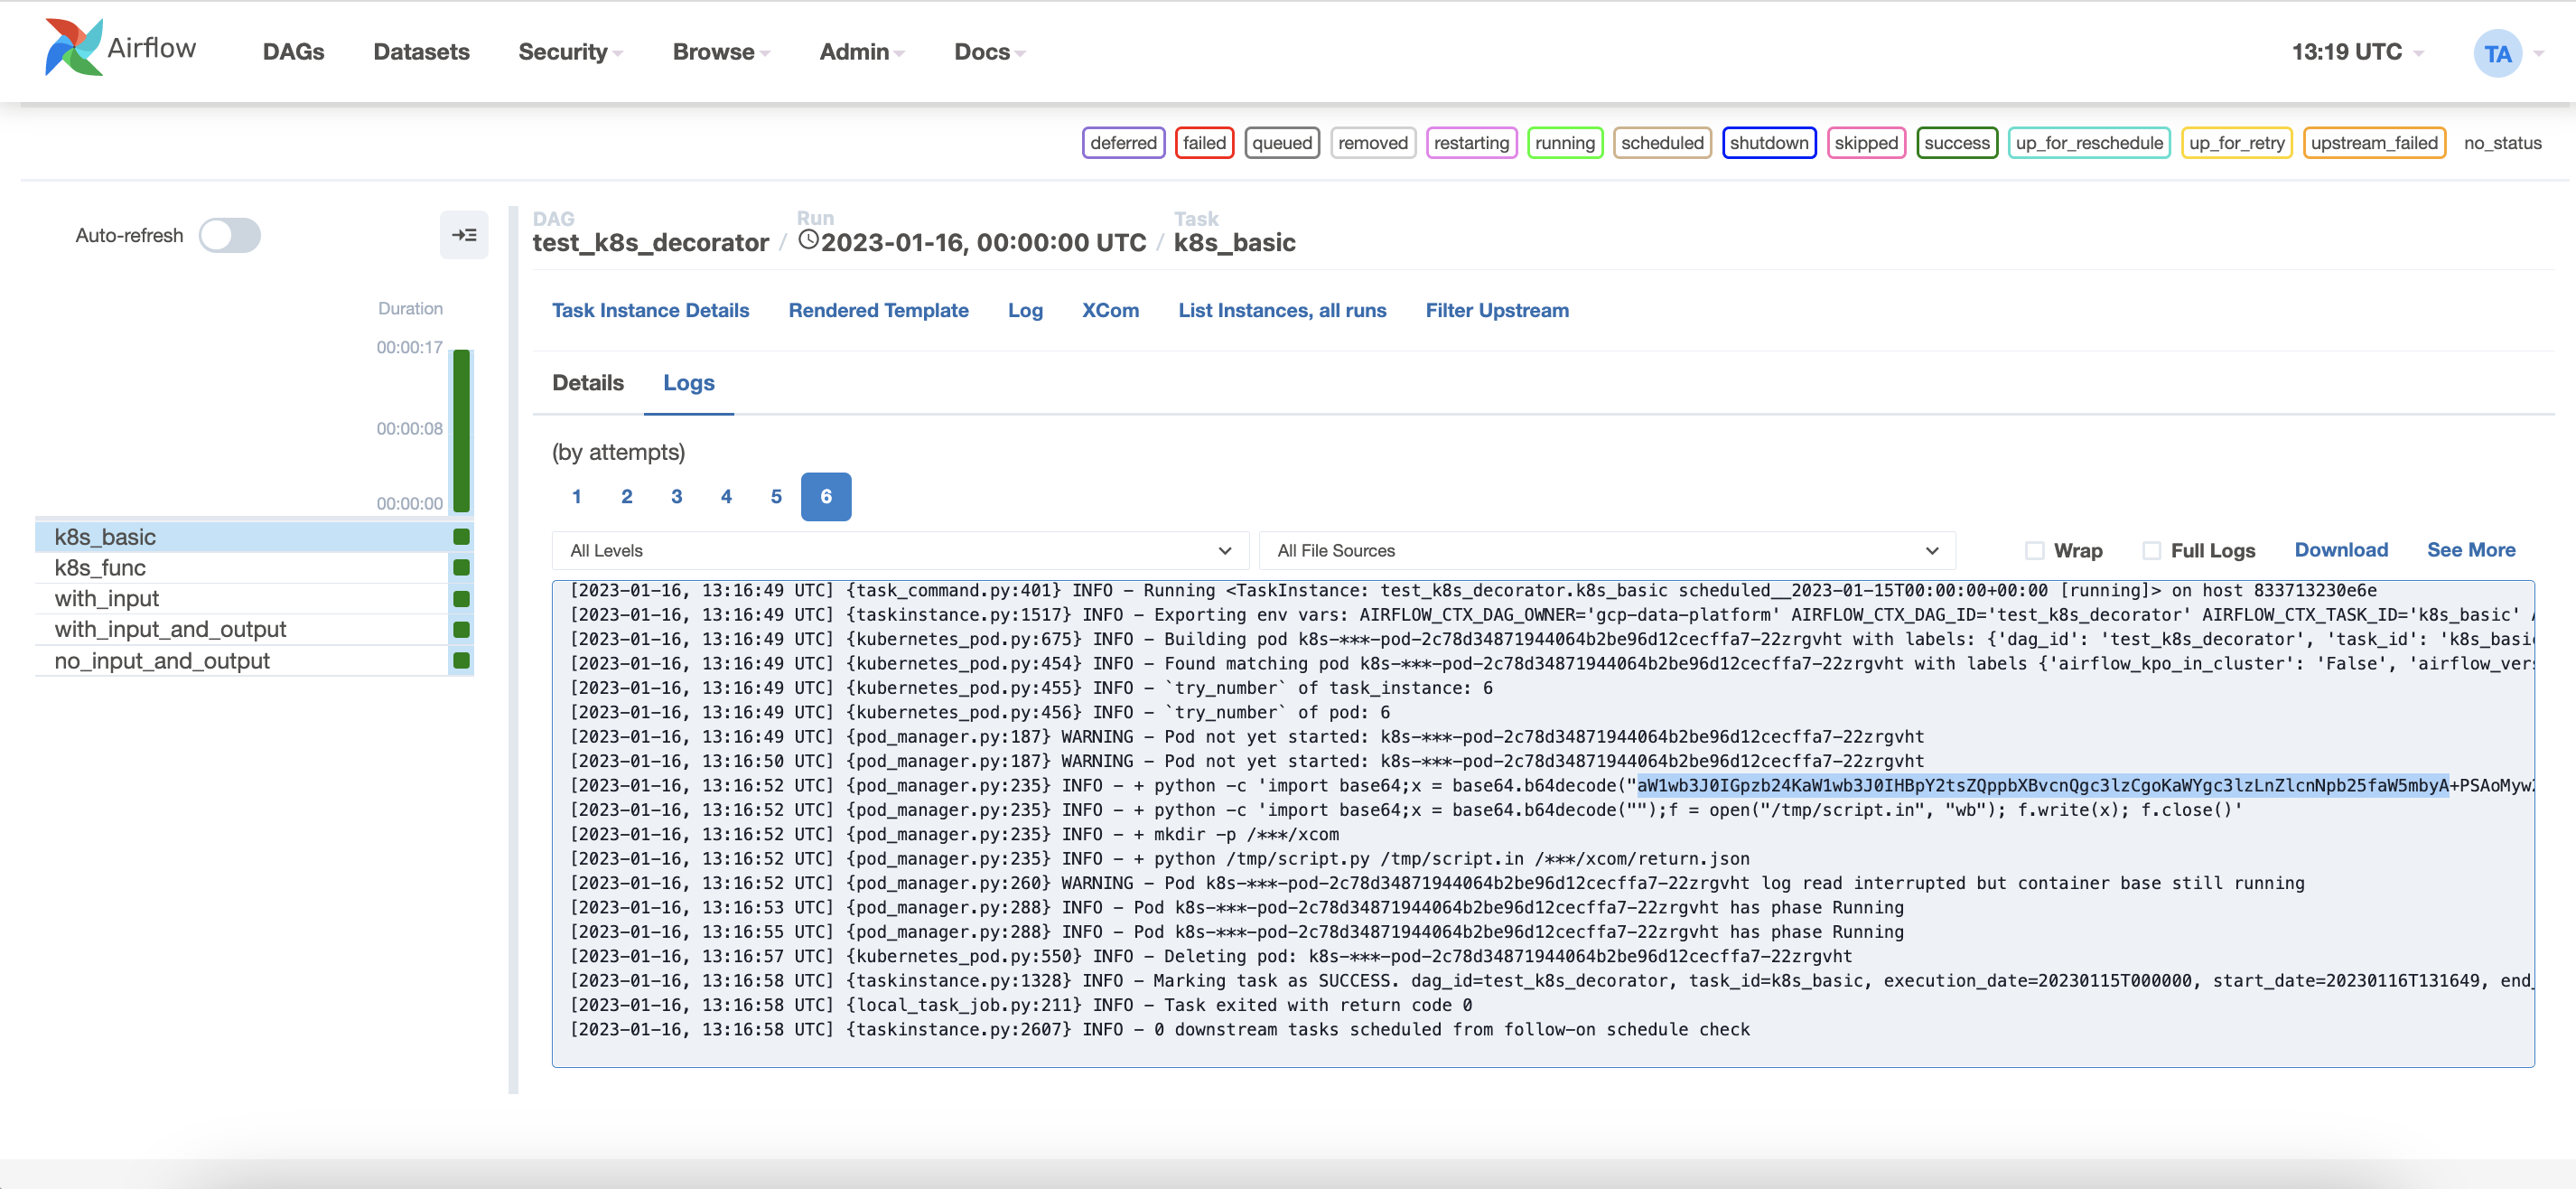
Task: Check the Full Logs checkbox
Action: click(2151, 551)
